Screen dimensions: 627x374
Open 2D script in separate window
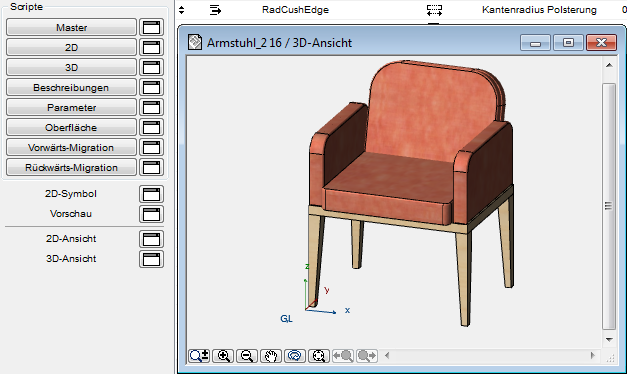tap(152, 47)
